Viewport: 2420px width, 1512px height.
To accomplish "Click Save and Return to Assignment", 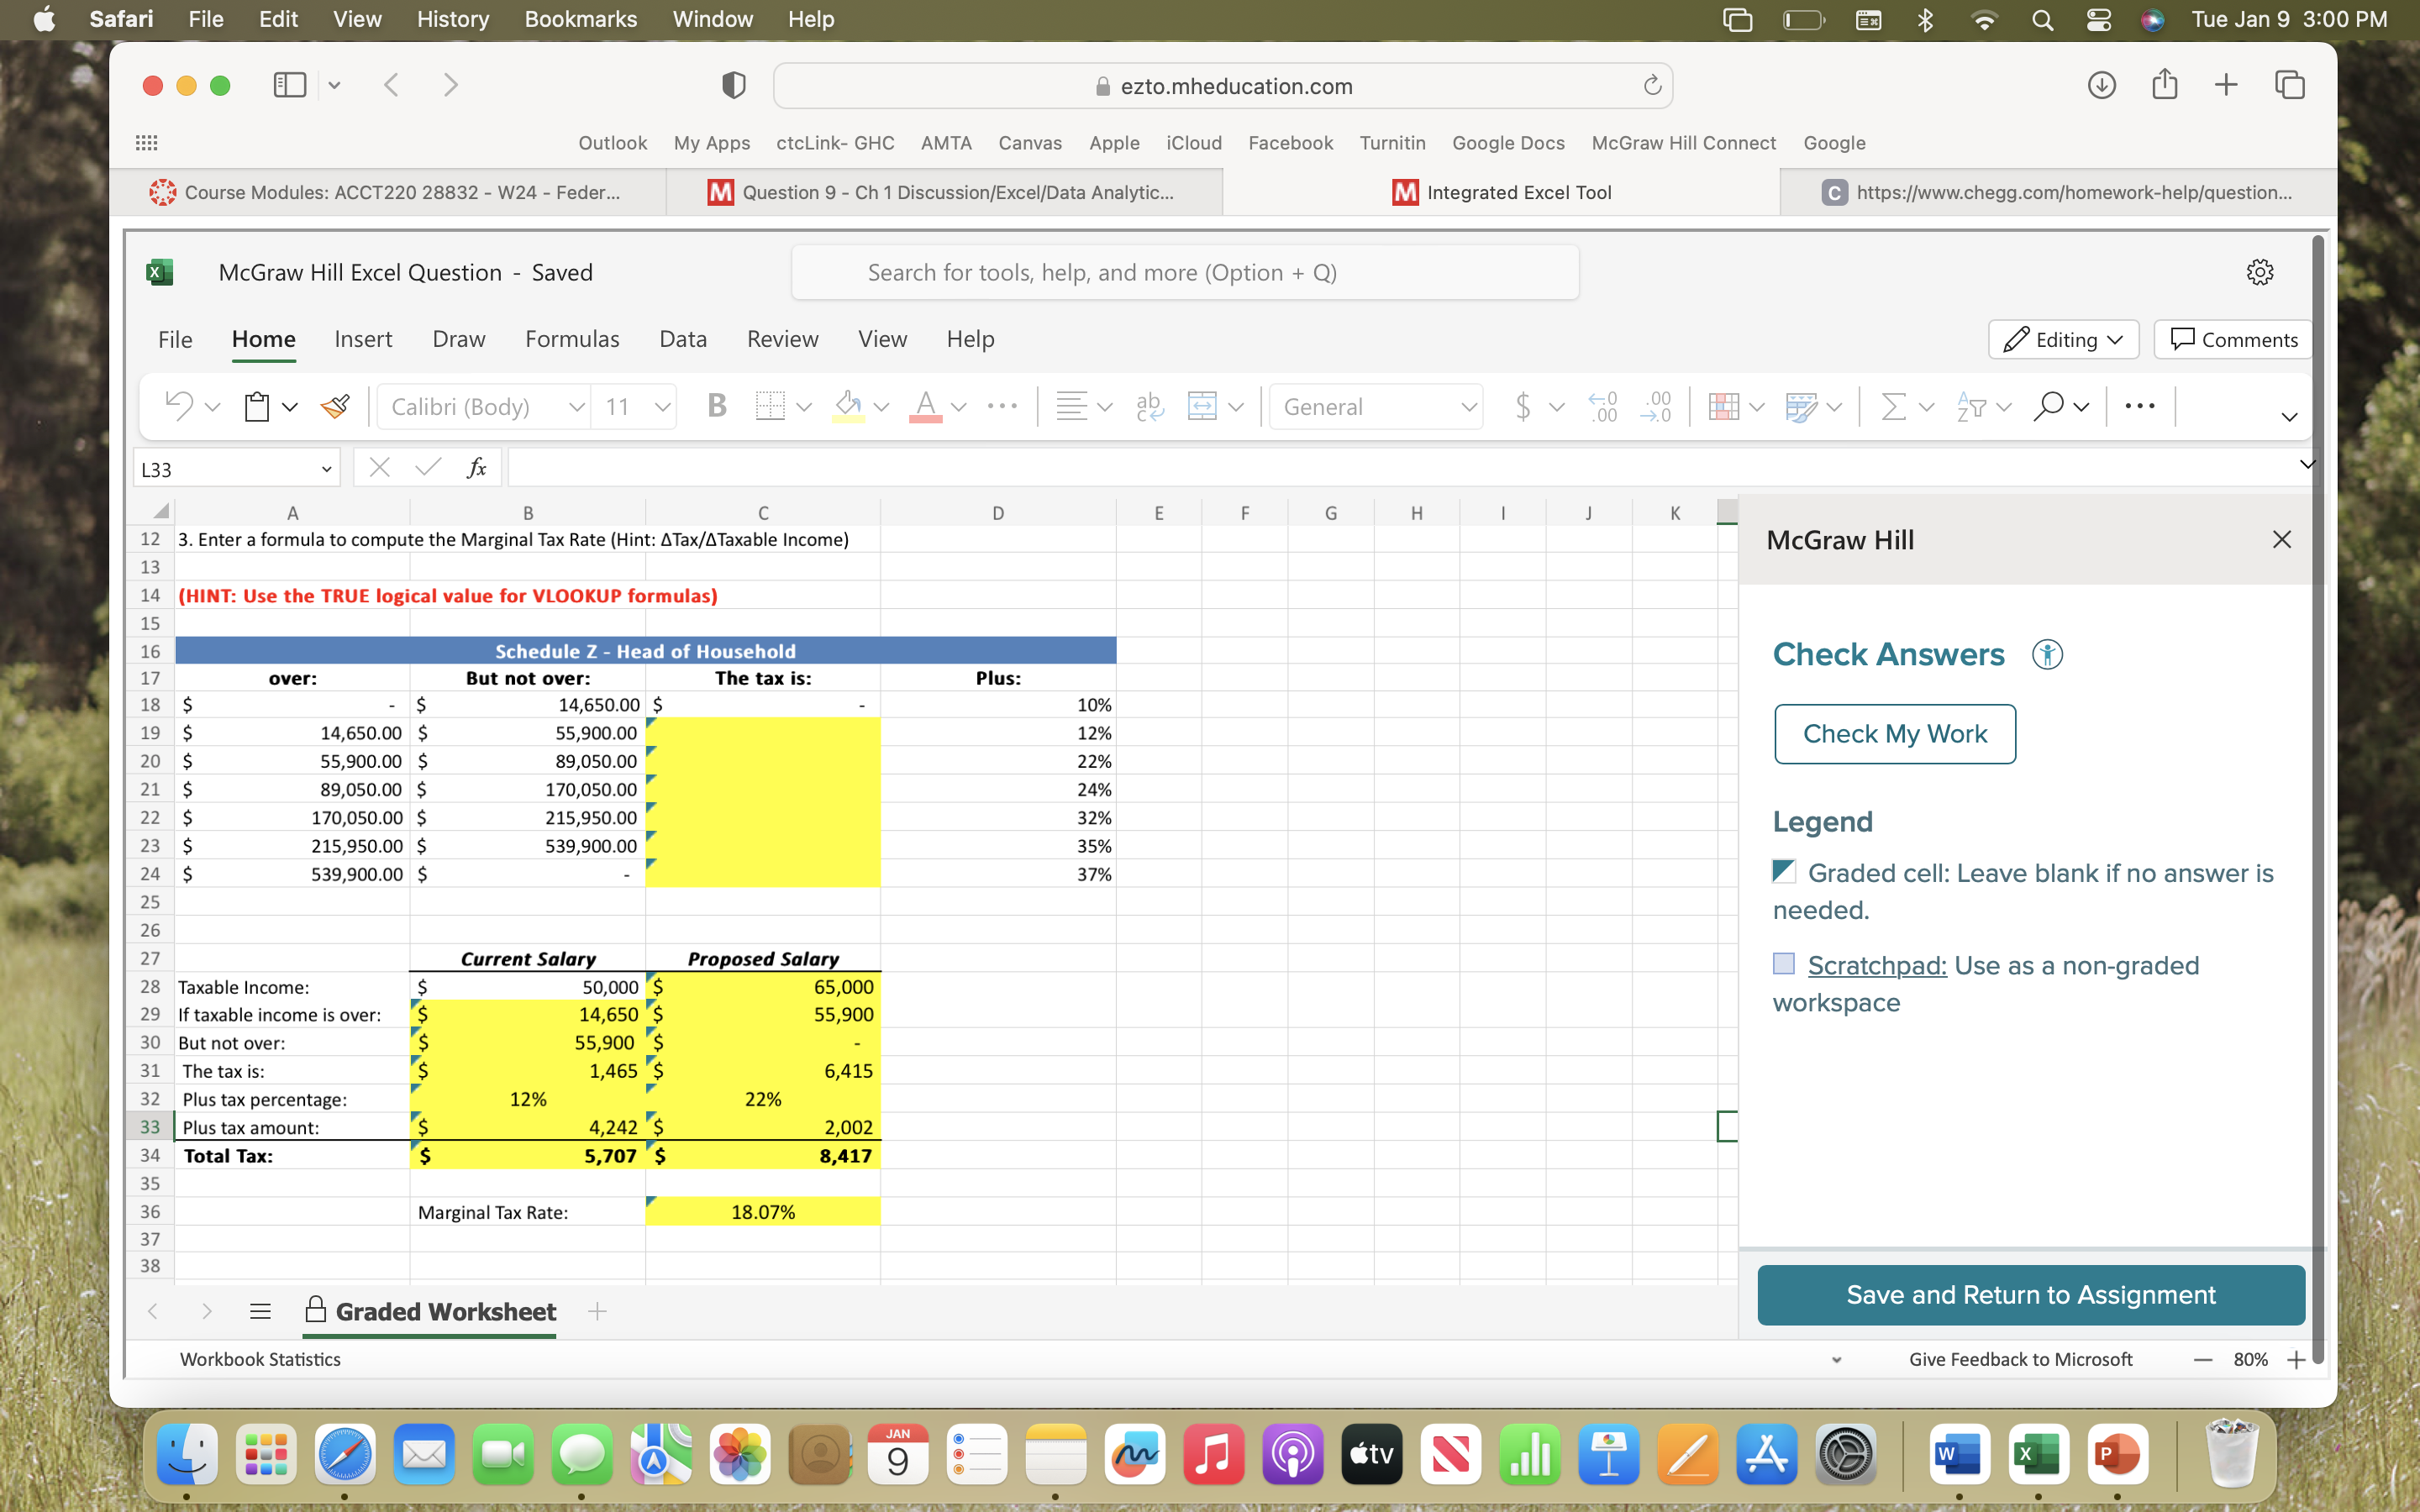I will click(2029, 1294).
